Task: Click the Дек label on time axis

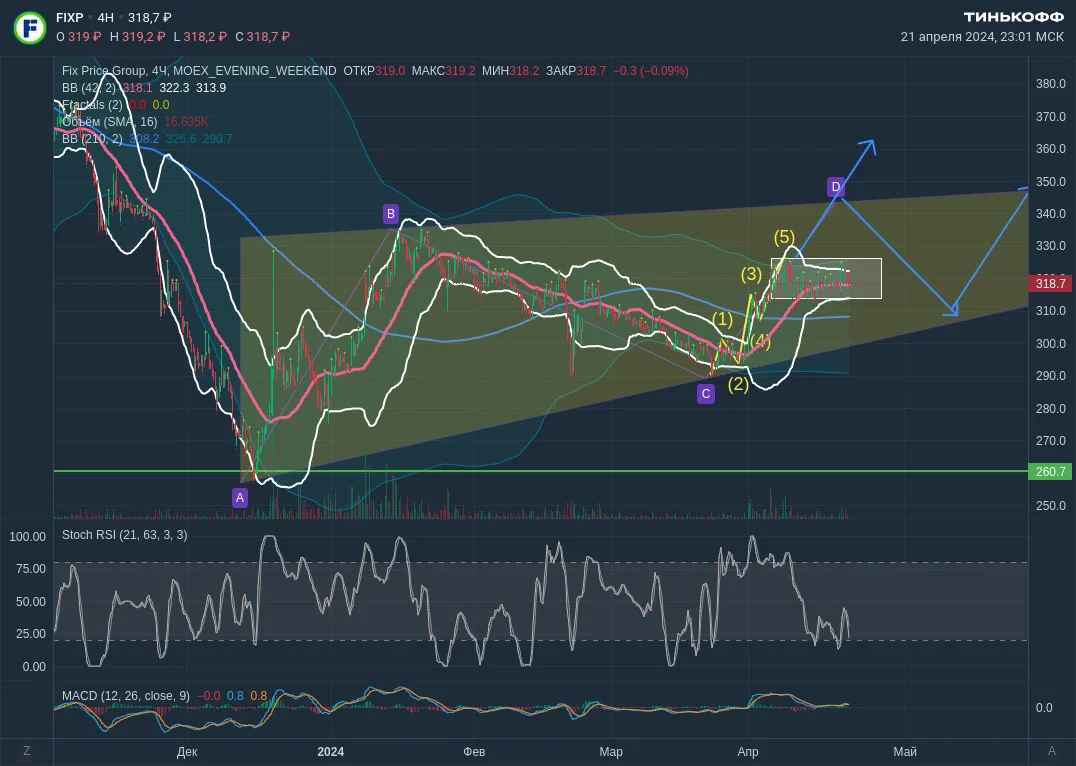Action: tap(187, 752)
